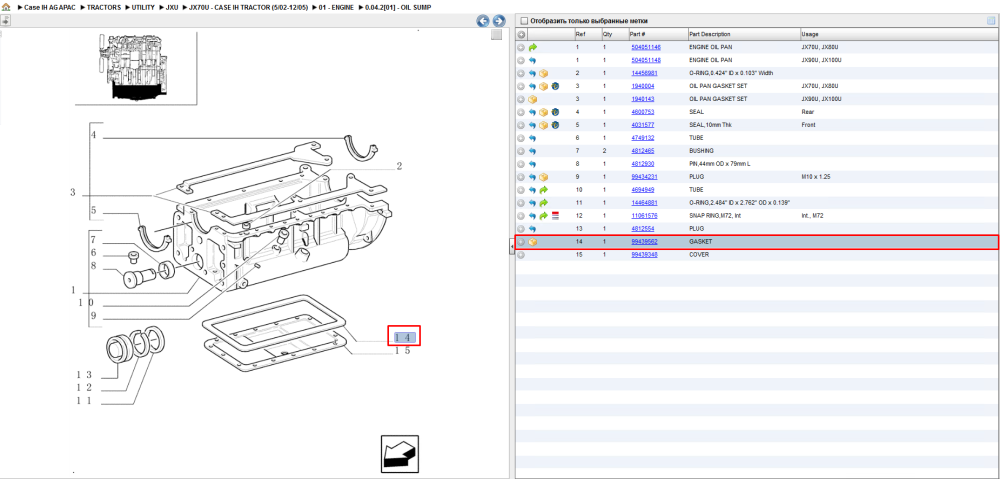Sort by the Ref column header
The height and width of the screenshot is (479, 1000).
[x=580, y=34]
